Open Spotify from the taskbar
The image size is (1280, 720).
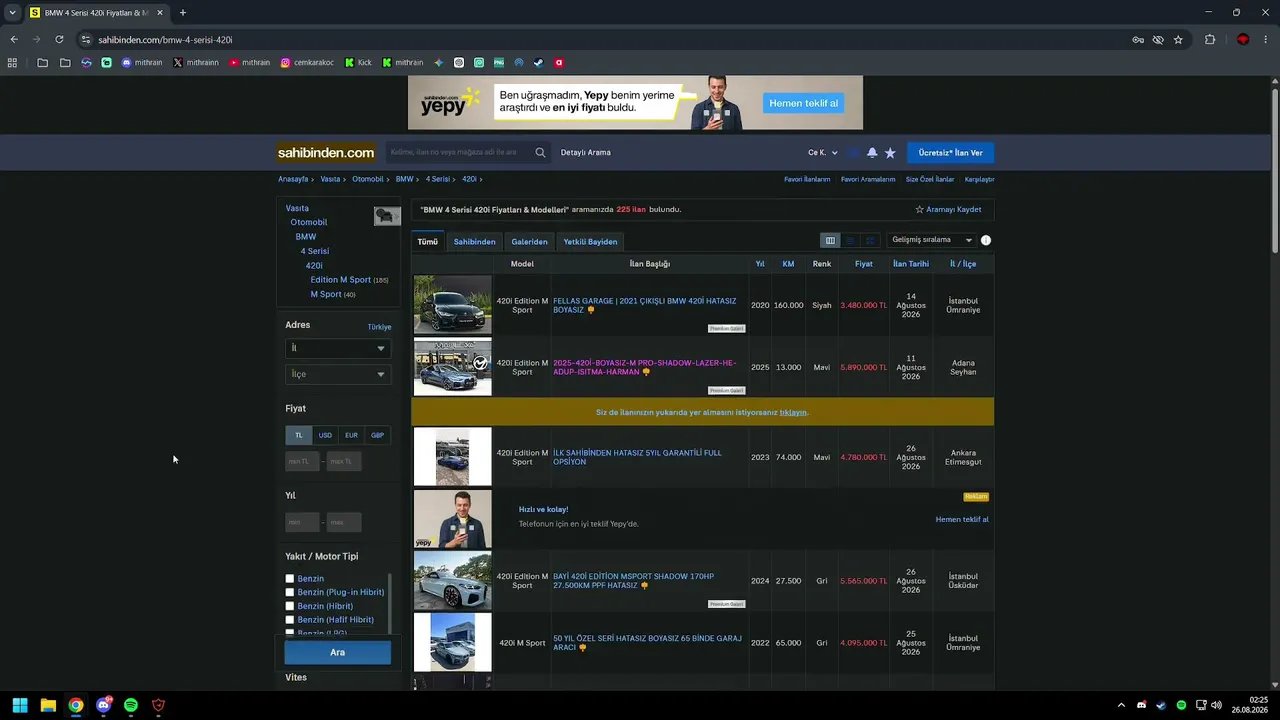[x=131, y=705]
